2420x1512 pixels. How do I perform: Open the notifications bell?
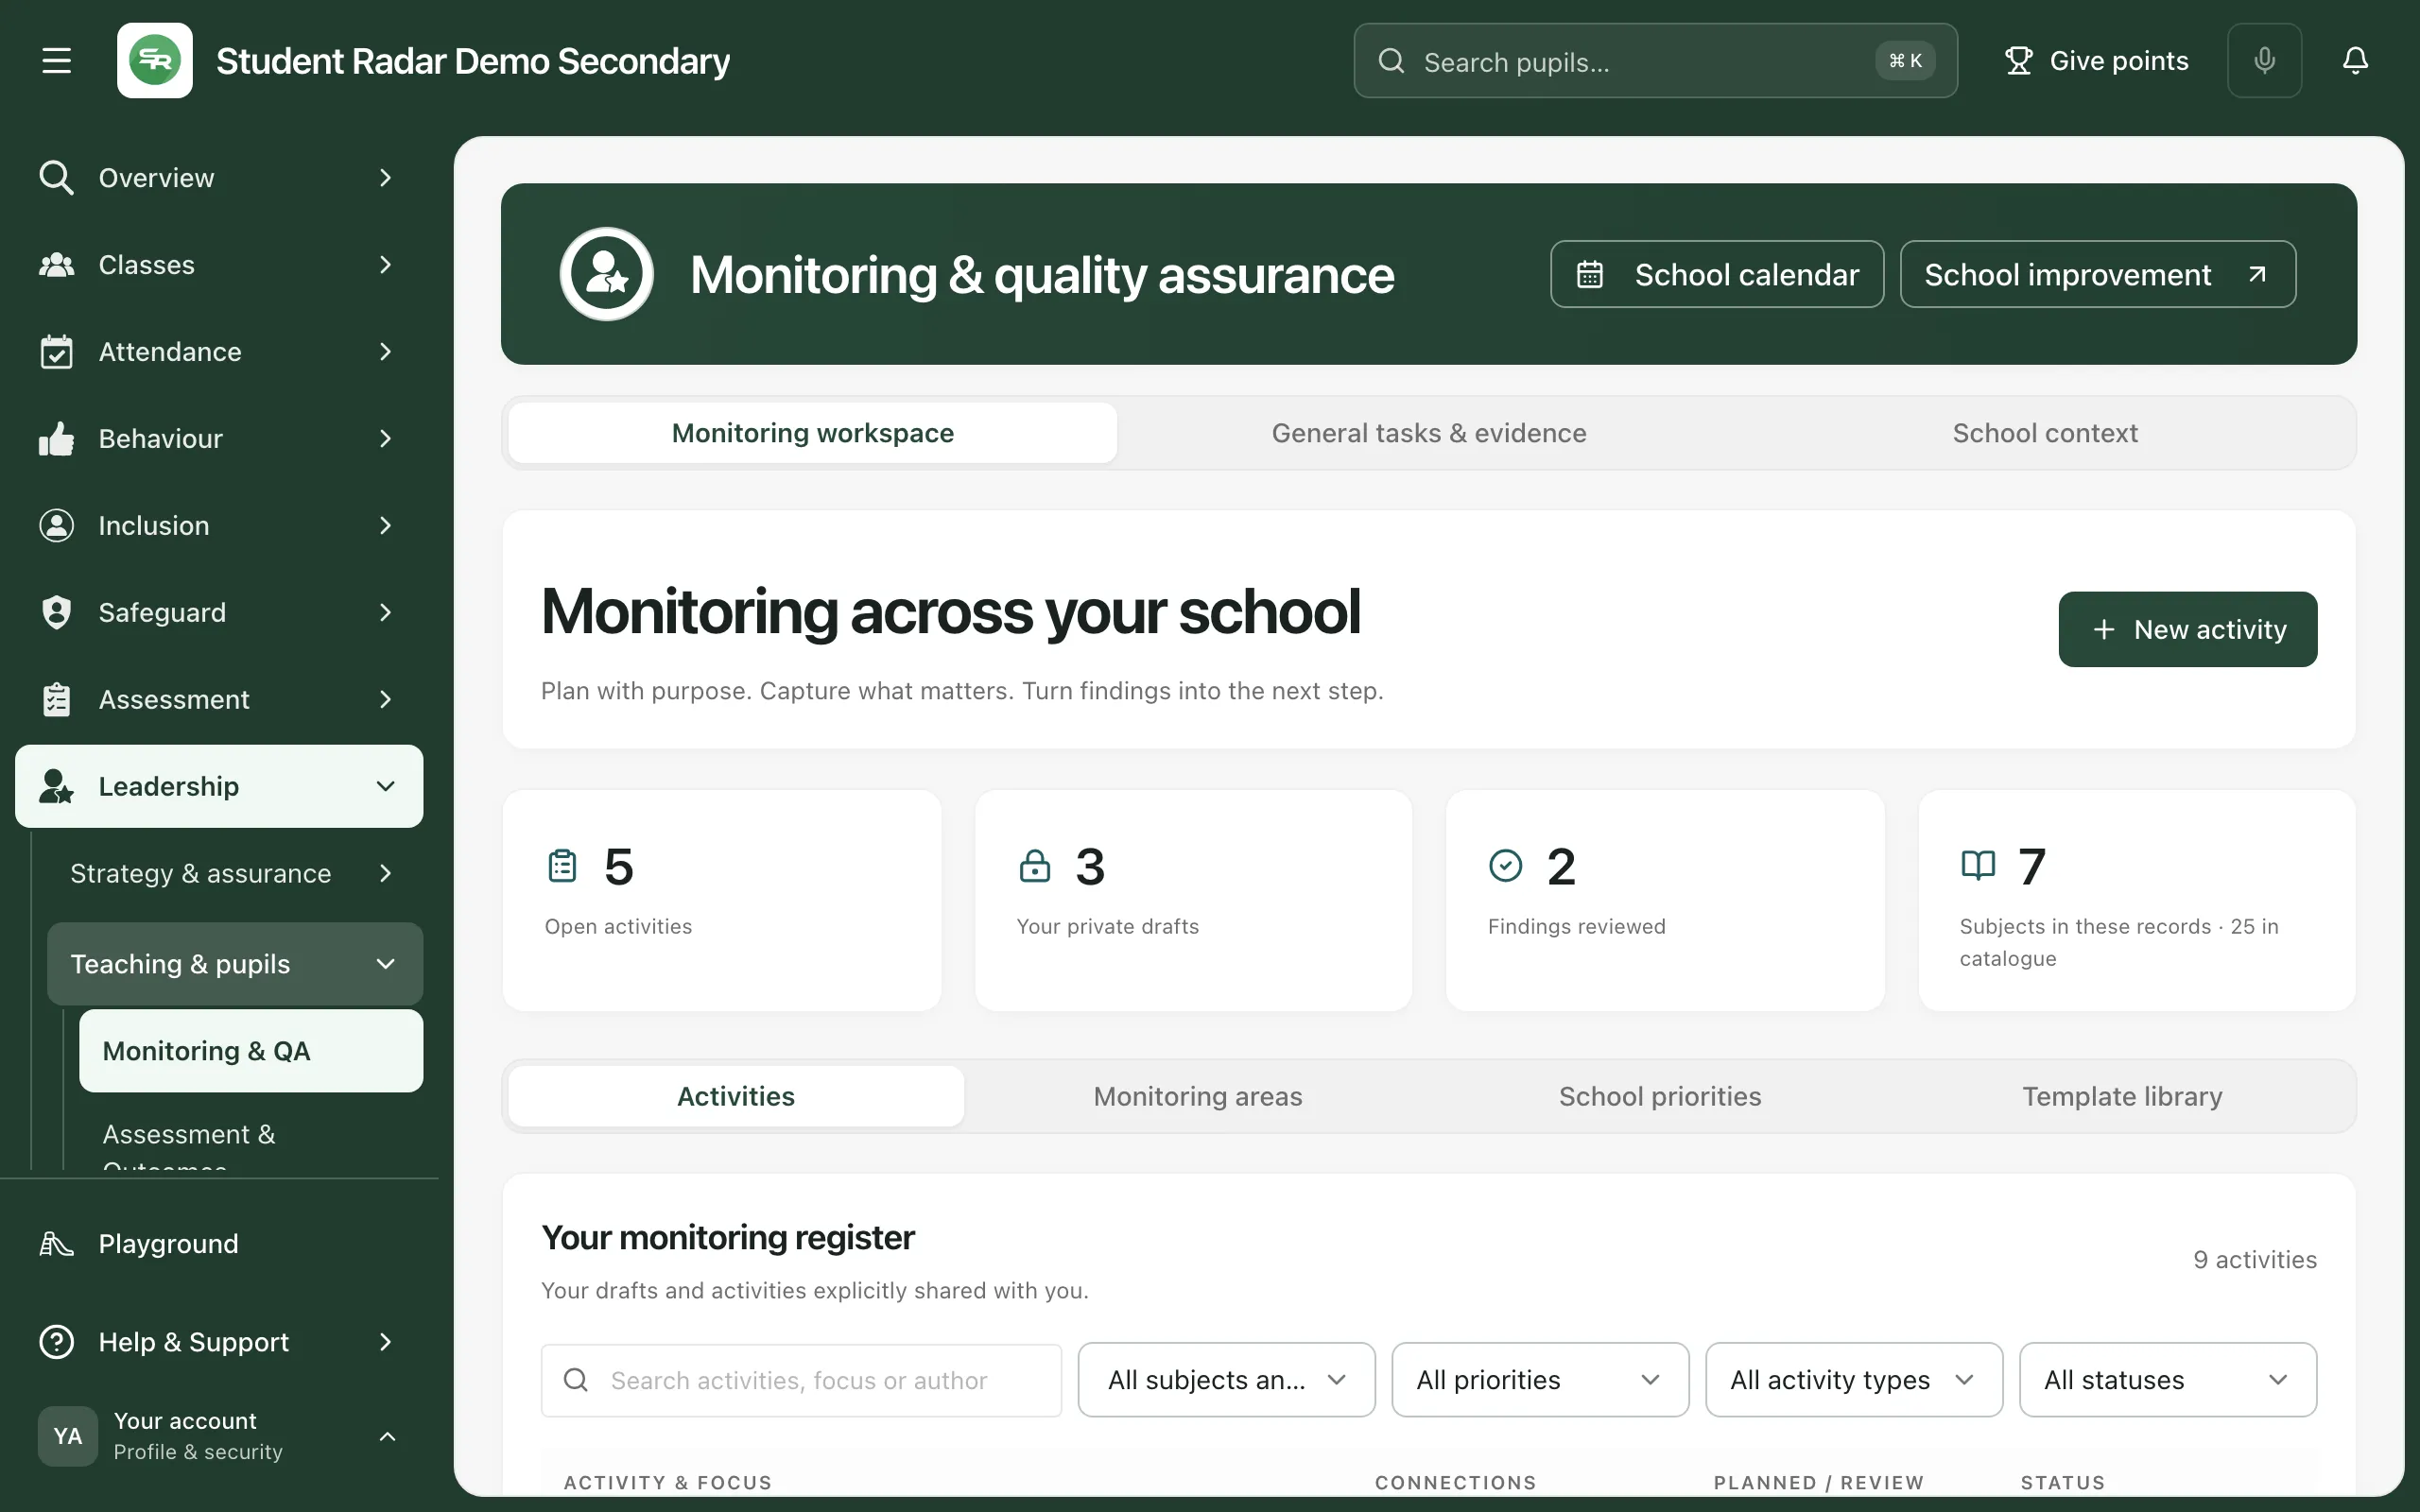(2355, 61)
